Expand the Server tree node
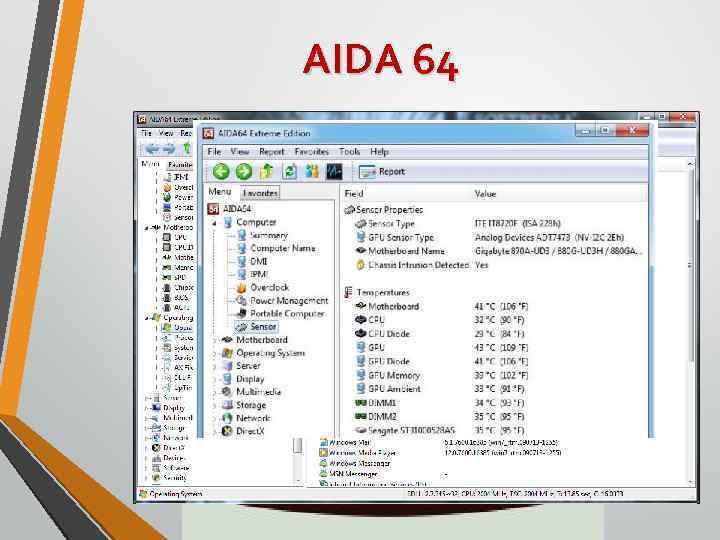Screen dimensions: 720x540 pyautogui.click(x=214, y=366)
